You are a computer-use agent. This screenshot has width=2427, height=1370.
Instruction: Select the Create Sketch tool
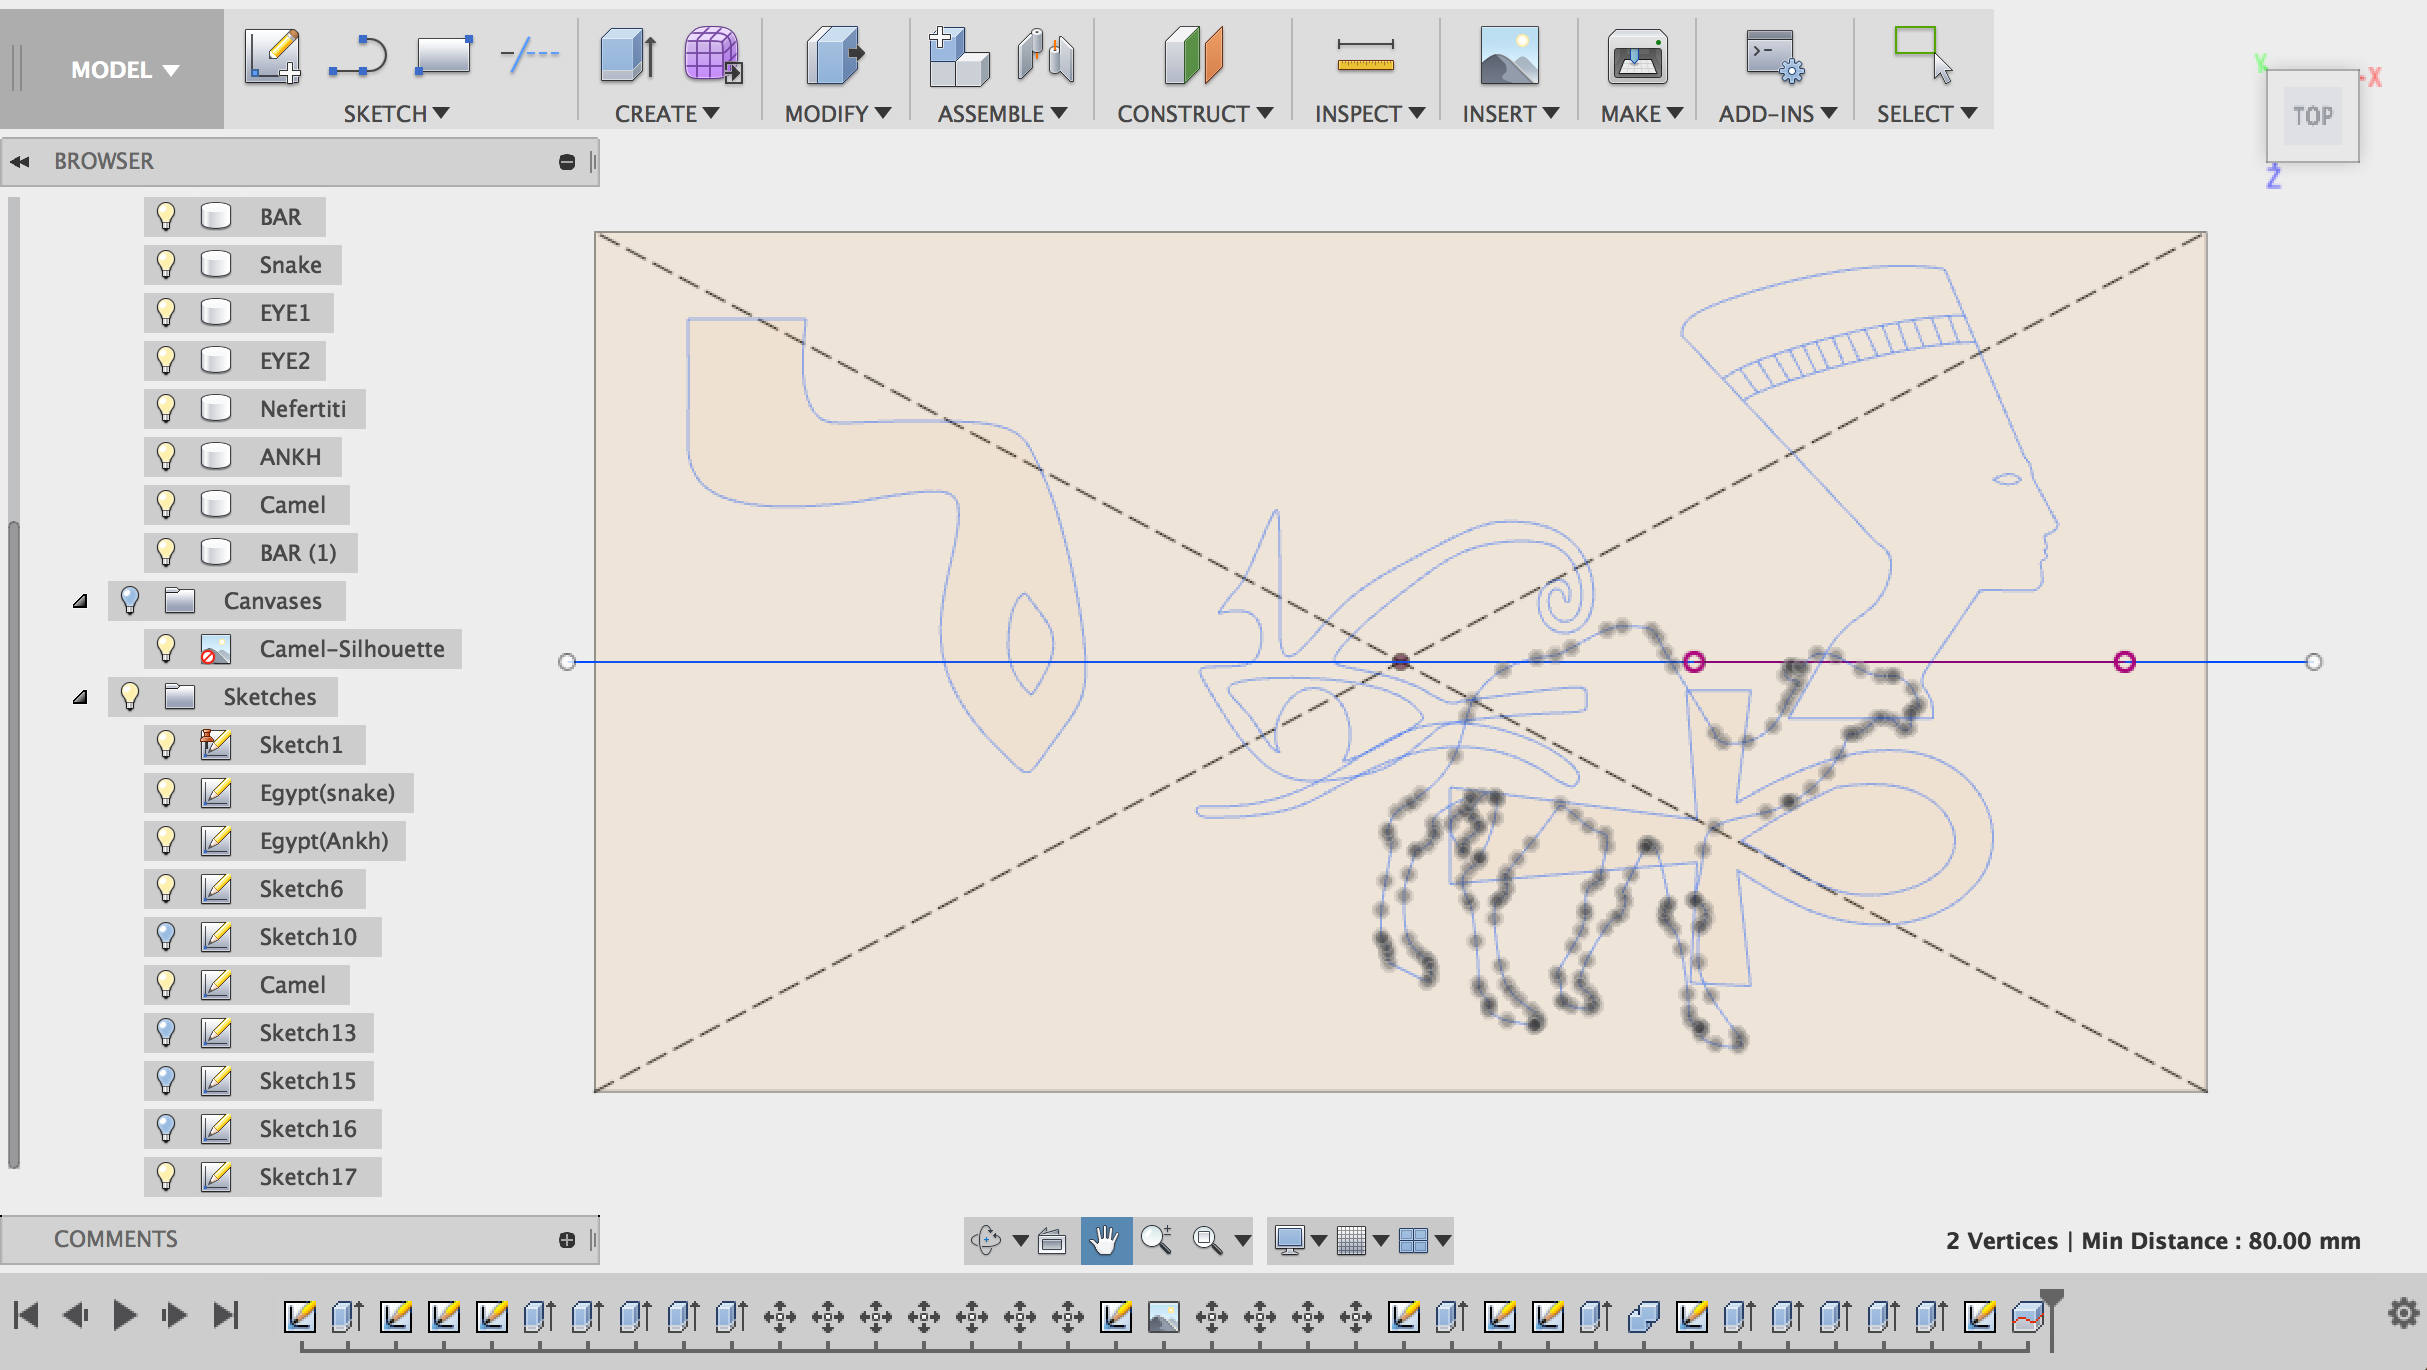tap(271, 55)
